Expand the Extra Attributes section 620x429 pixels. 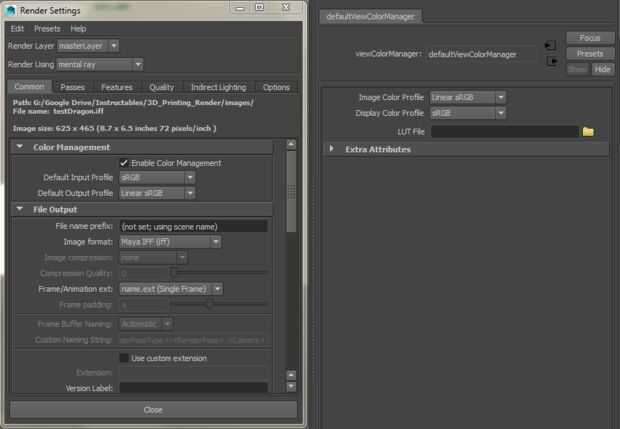(x=332, y=149)
